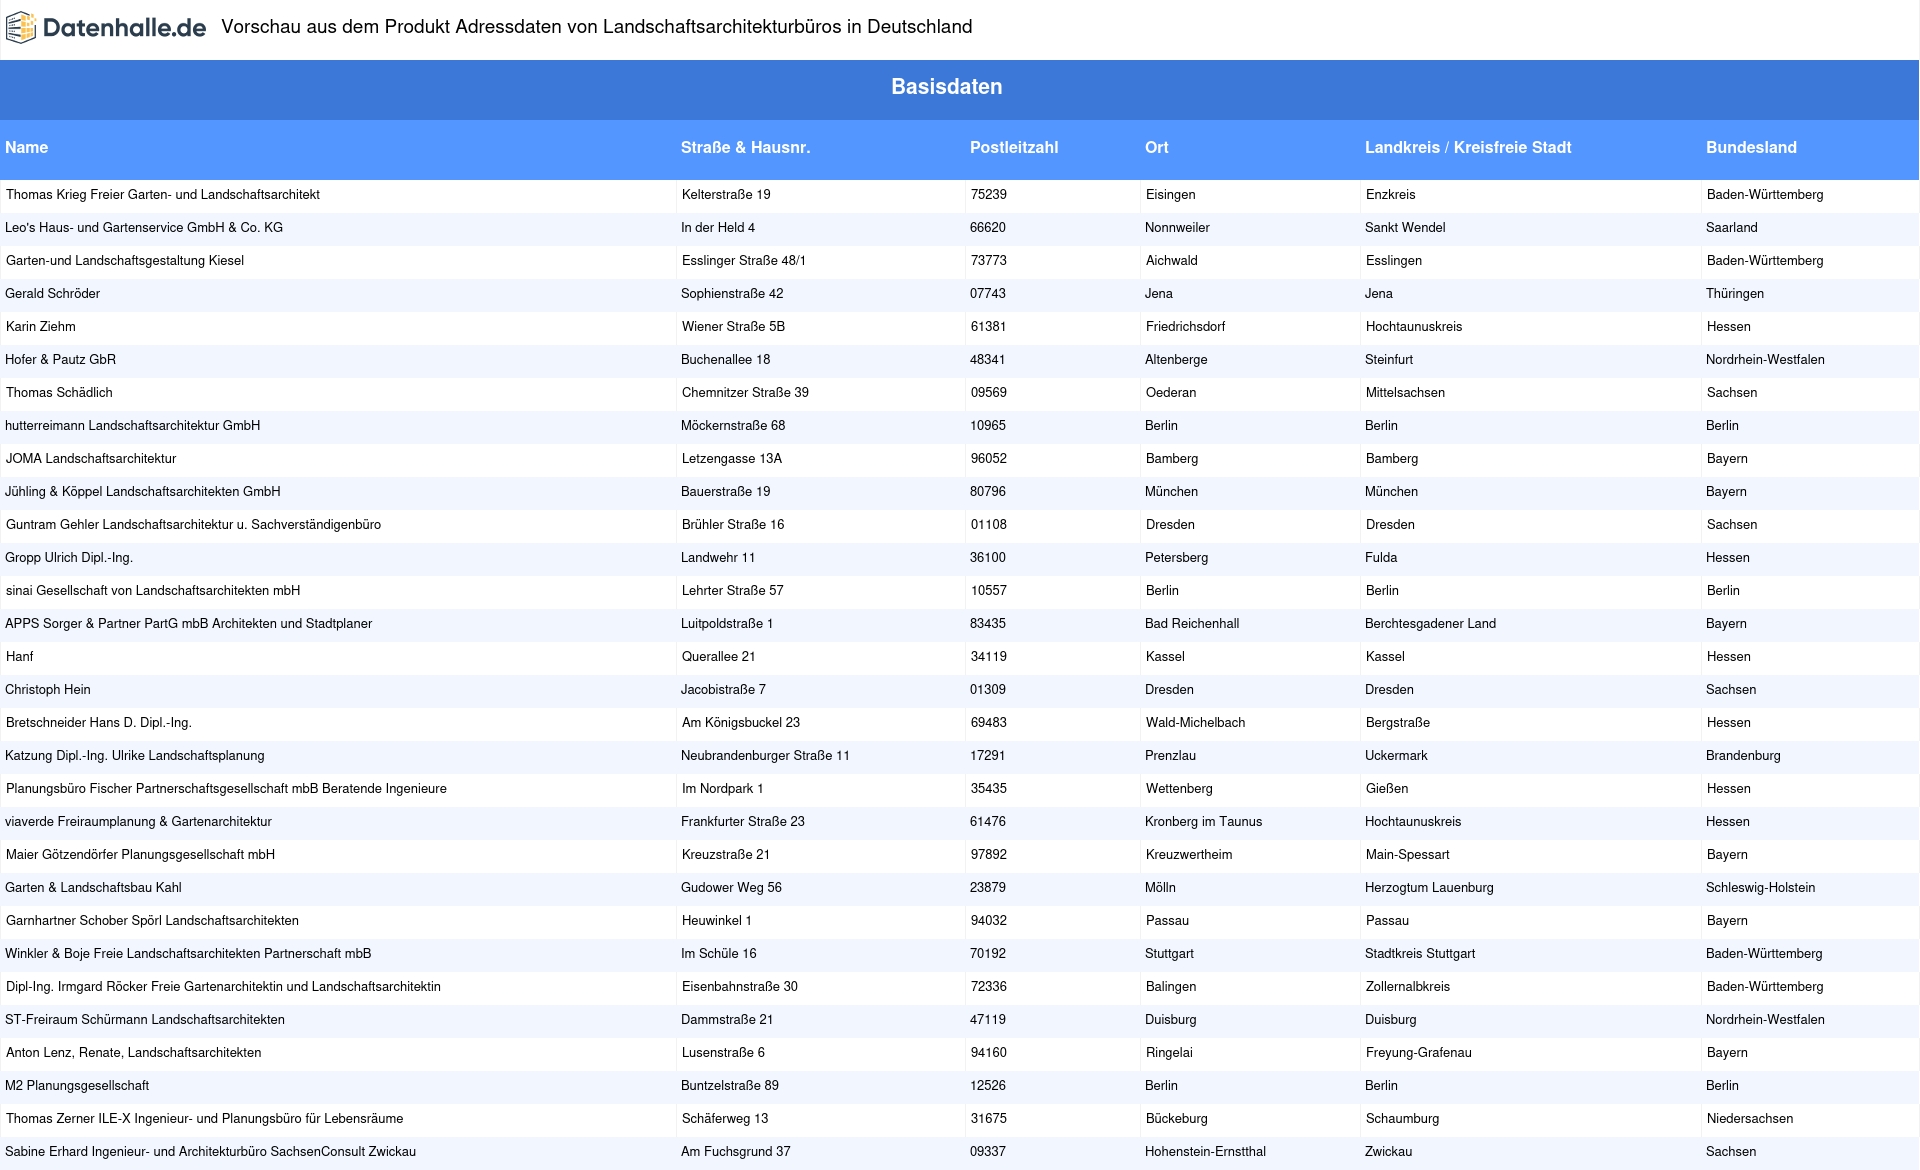Click ST-Freiraum Schürmann Landschaftsarchitekten entry
The width and height of the screenshot is (1920, 1170).
(145, 1020)
